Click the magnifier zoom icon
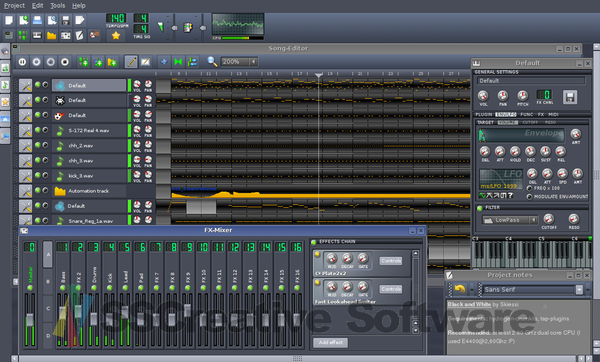This screenshot has height=362, width=600. [212, 62]
